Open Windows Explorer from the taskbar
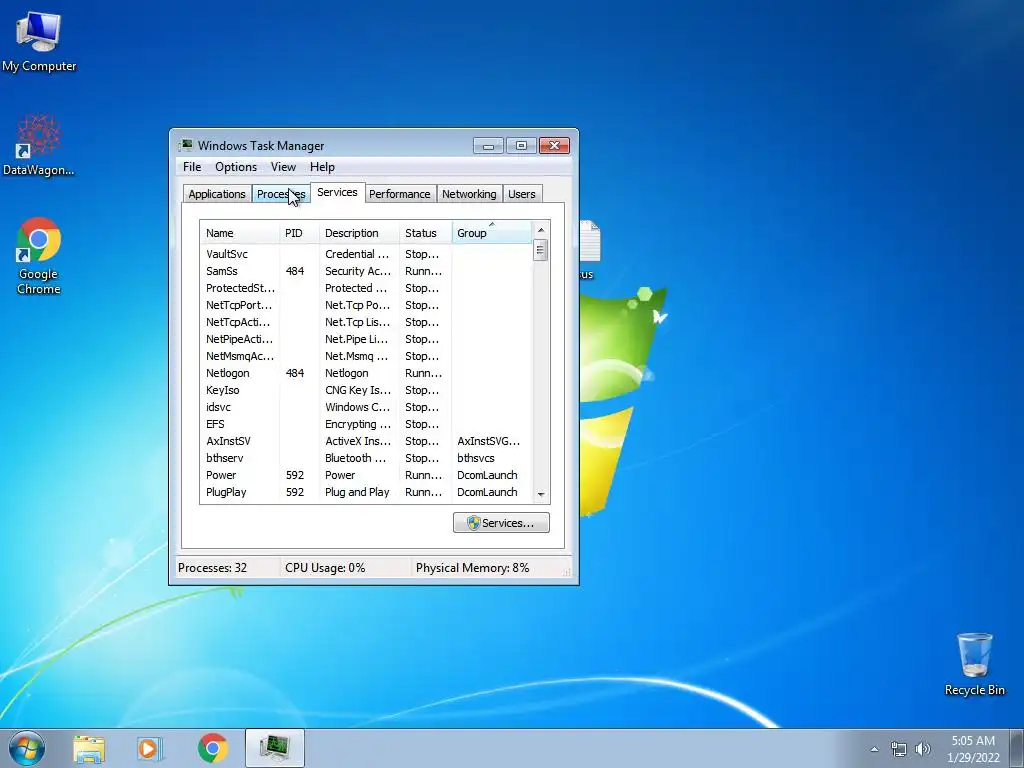This screenshot has height=768, width=1024. point(89,748)
